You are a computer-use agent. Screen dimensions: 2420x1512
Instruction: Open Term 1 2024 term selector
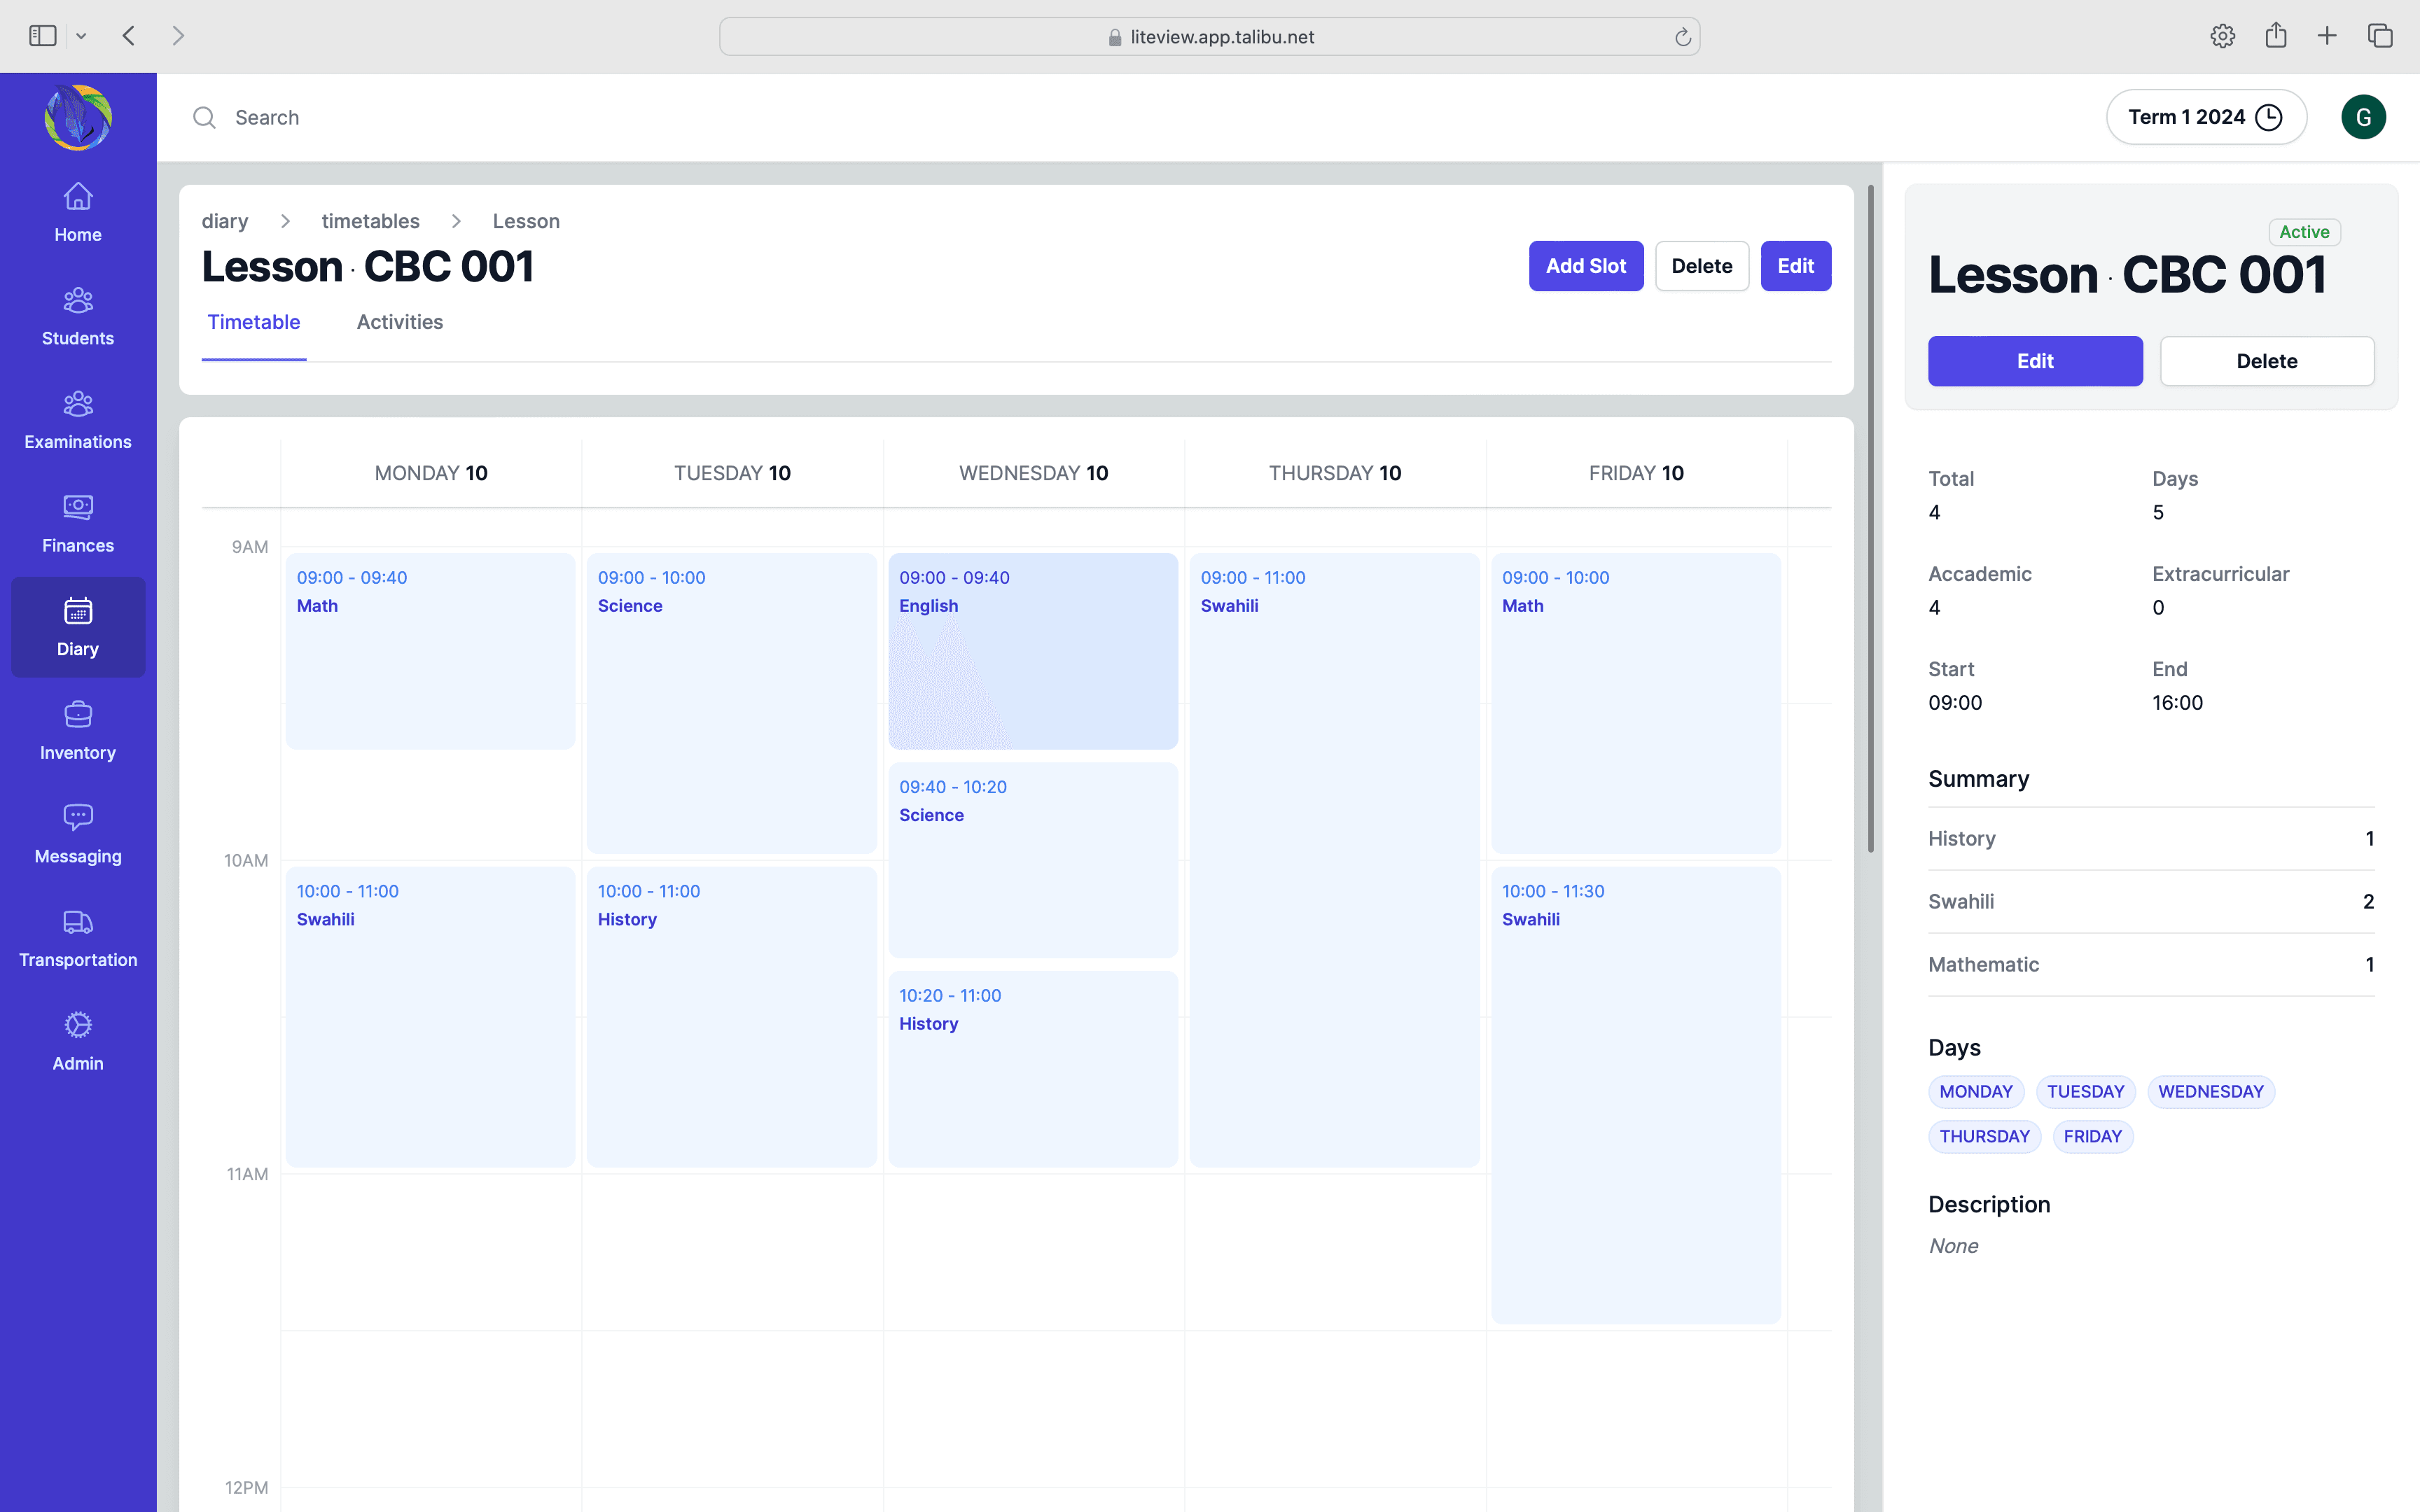[2205, 117]
